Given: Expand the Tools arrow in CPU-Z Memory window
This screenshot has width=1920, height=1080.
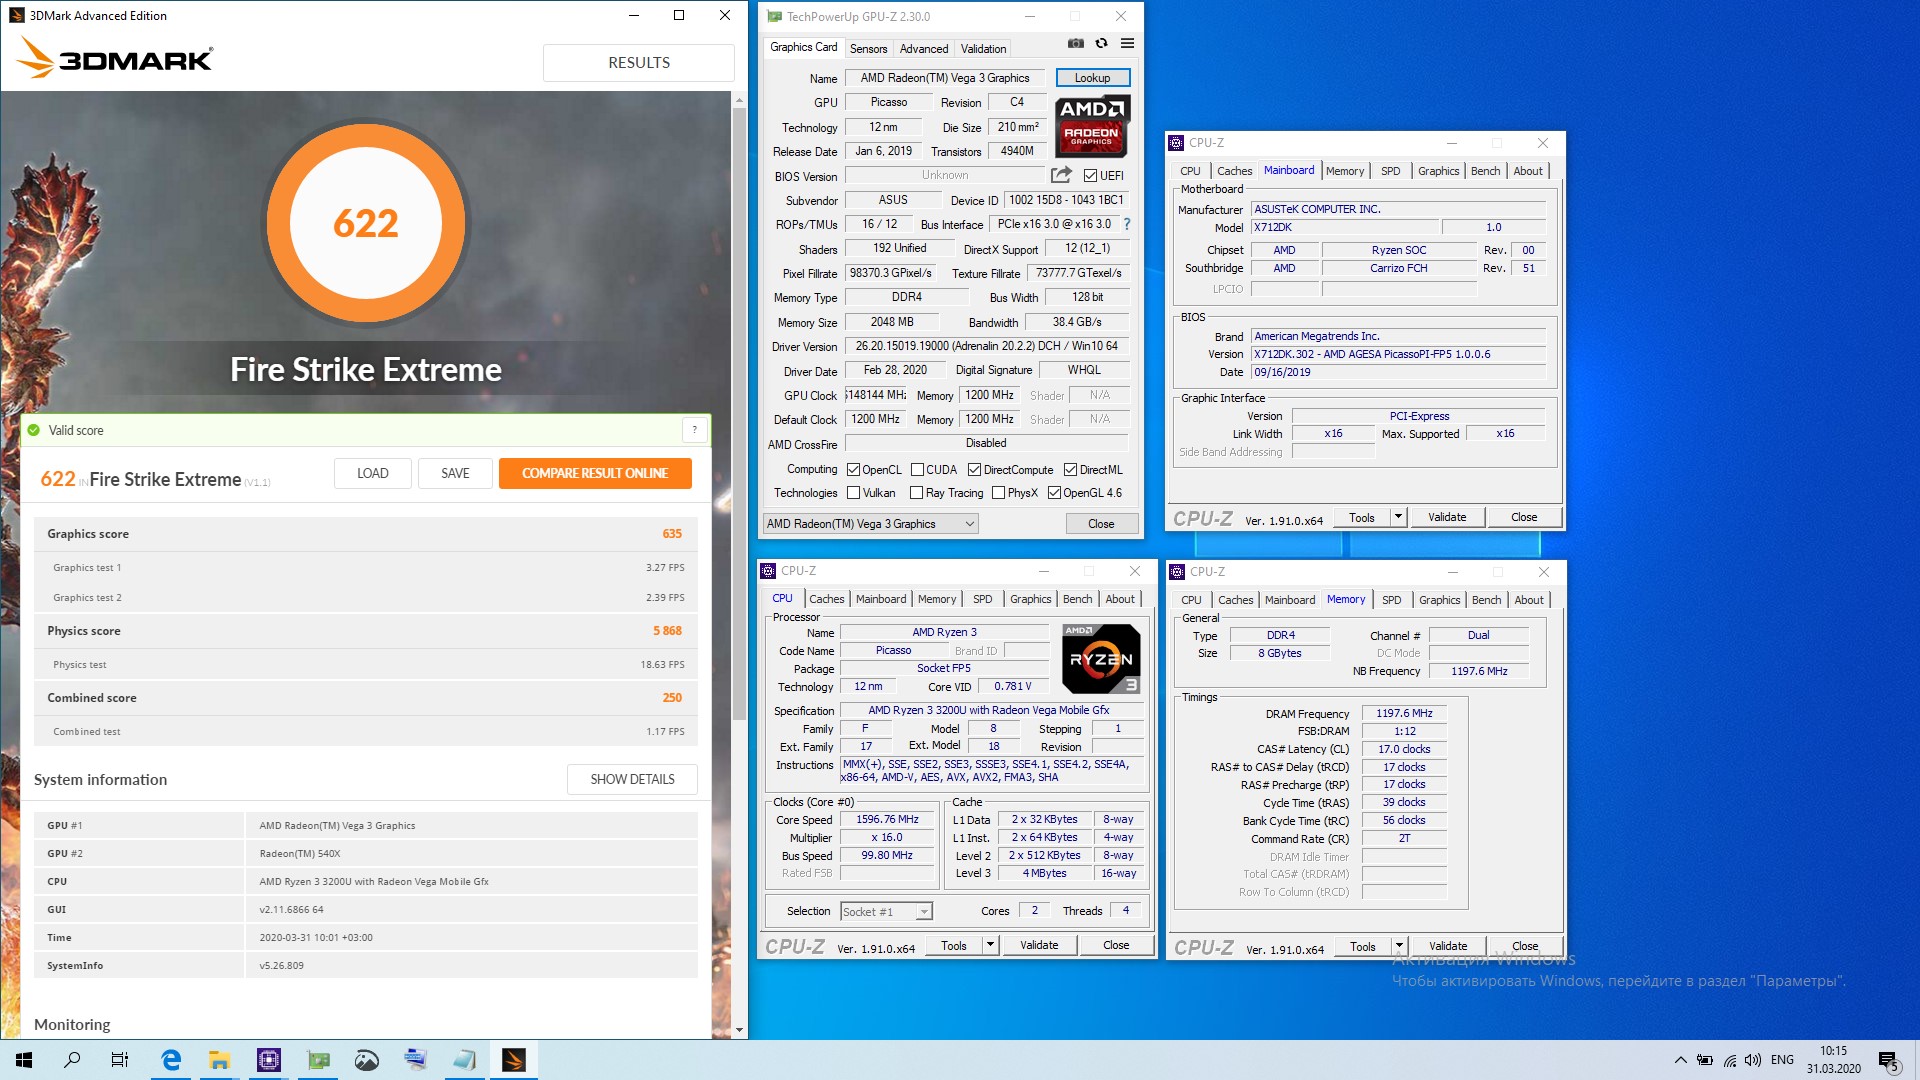Looking at the screenshot, I should (x=1400, y=946).
